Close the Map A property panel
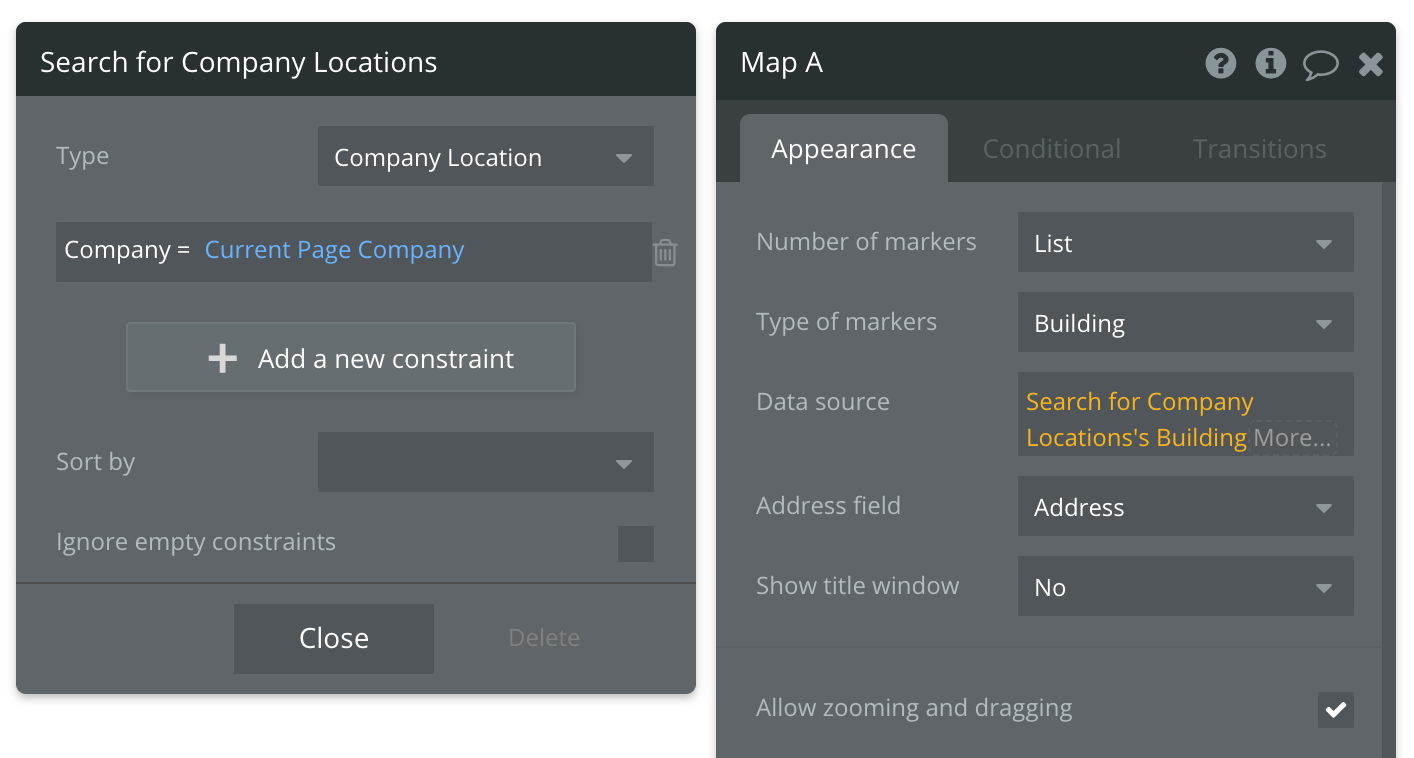Viewport: 1414px width, 758px height. coord(1370,65)
